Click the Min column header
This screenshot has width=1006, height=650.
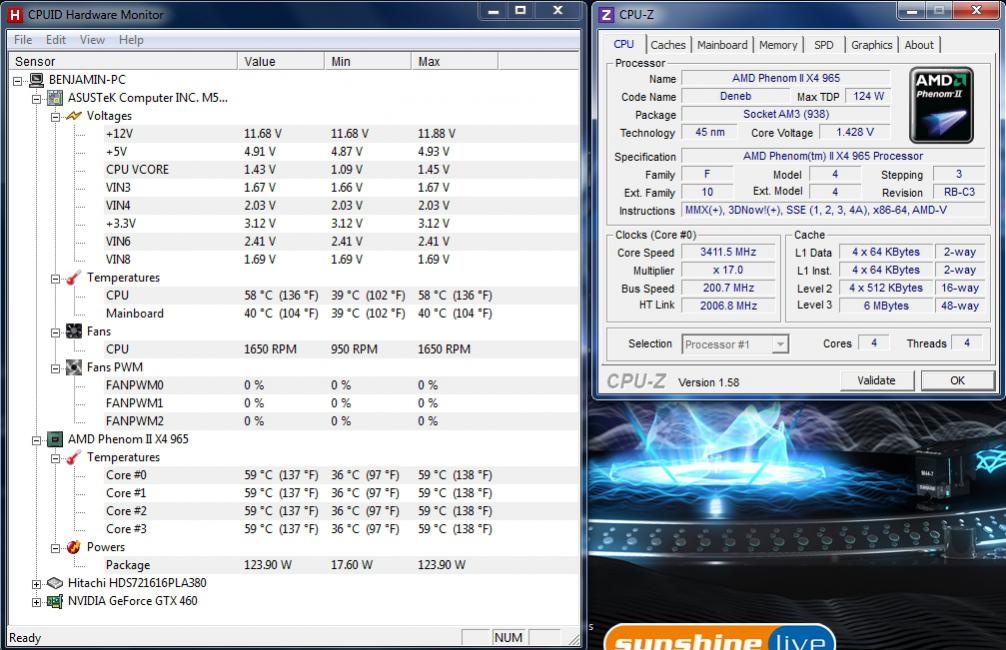coord(368,62)
